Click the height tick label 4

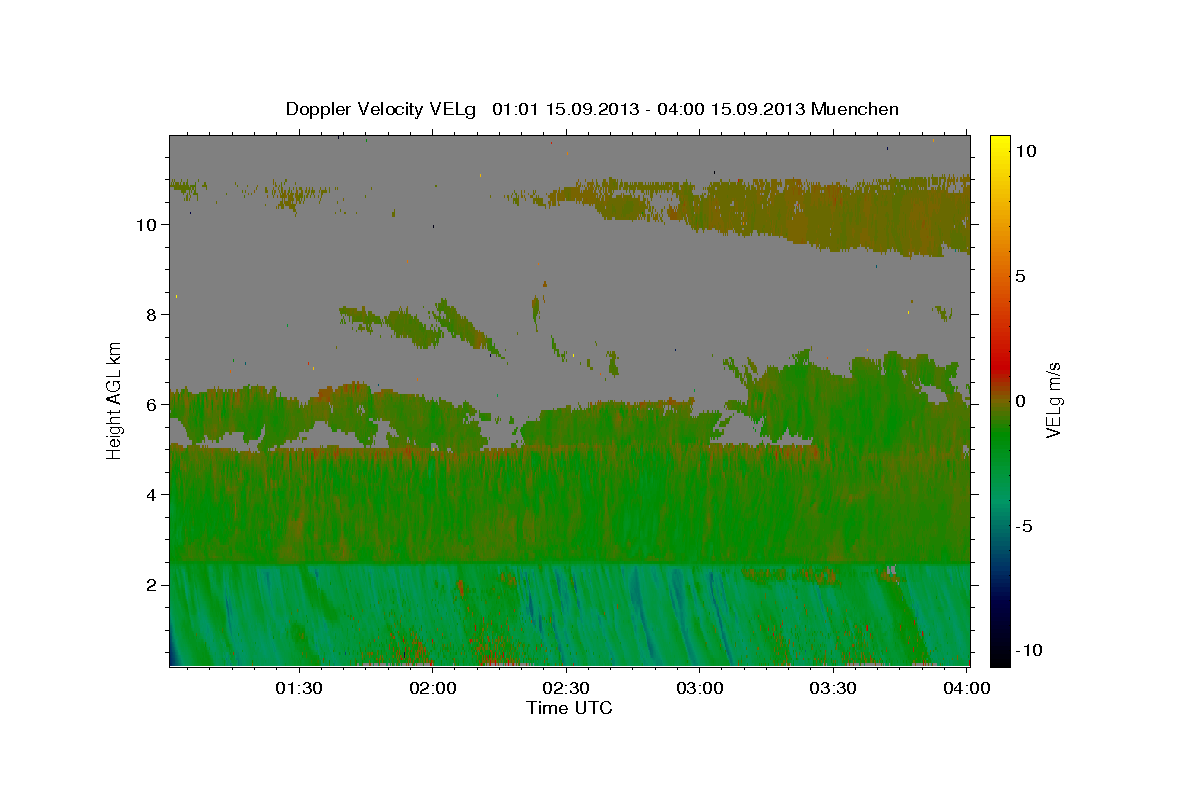coord(153,494)
